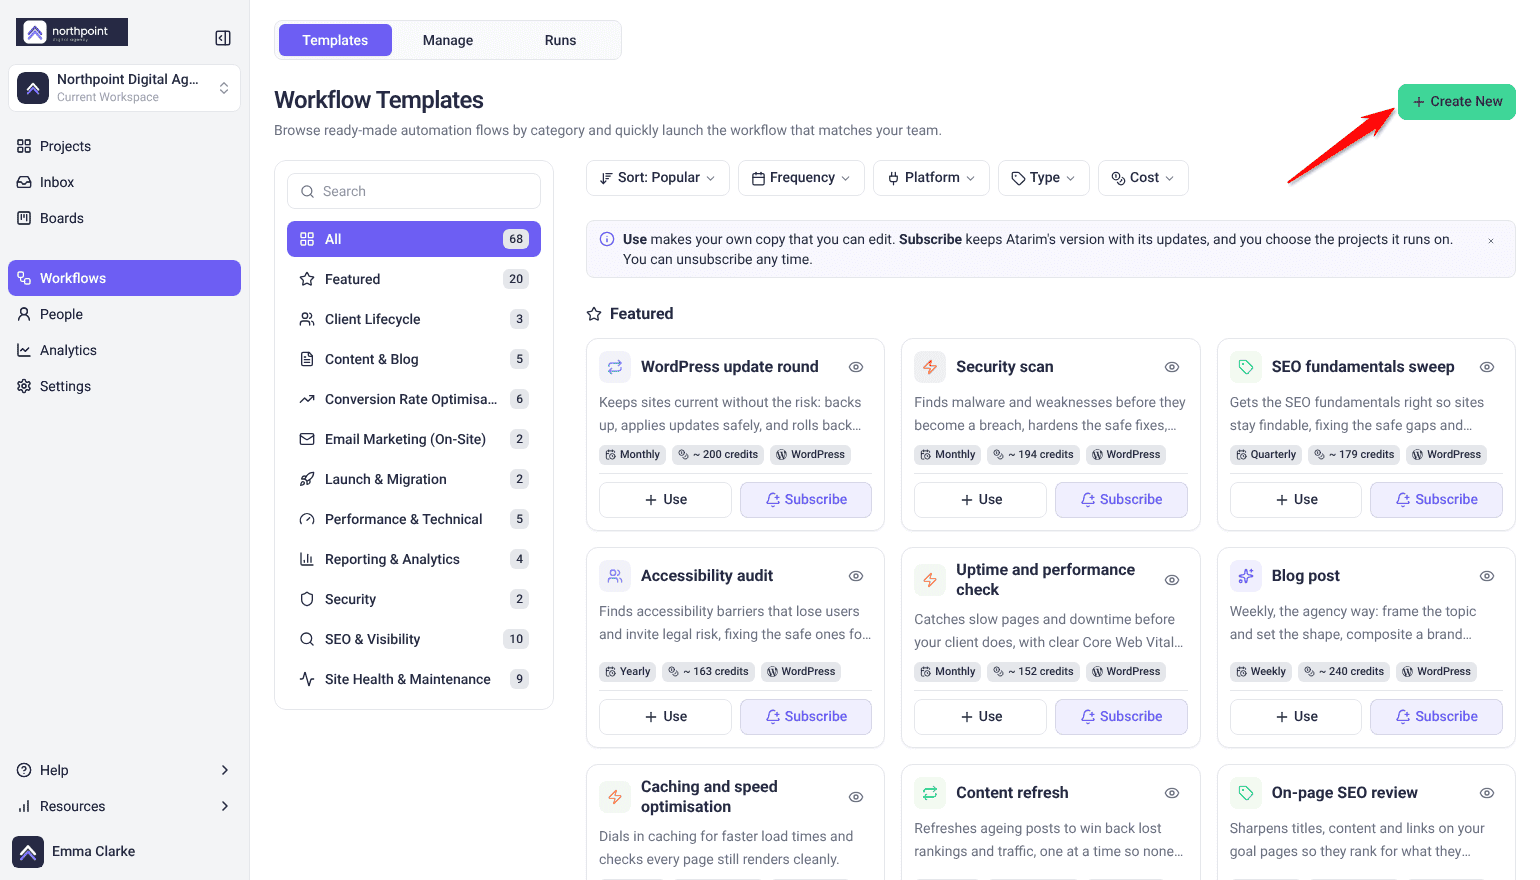Open Frequency filter dropdown
The width and height of the screenshot is (1540, 880).
[801, 178]
